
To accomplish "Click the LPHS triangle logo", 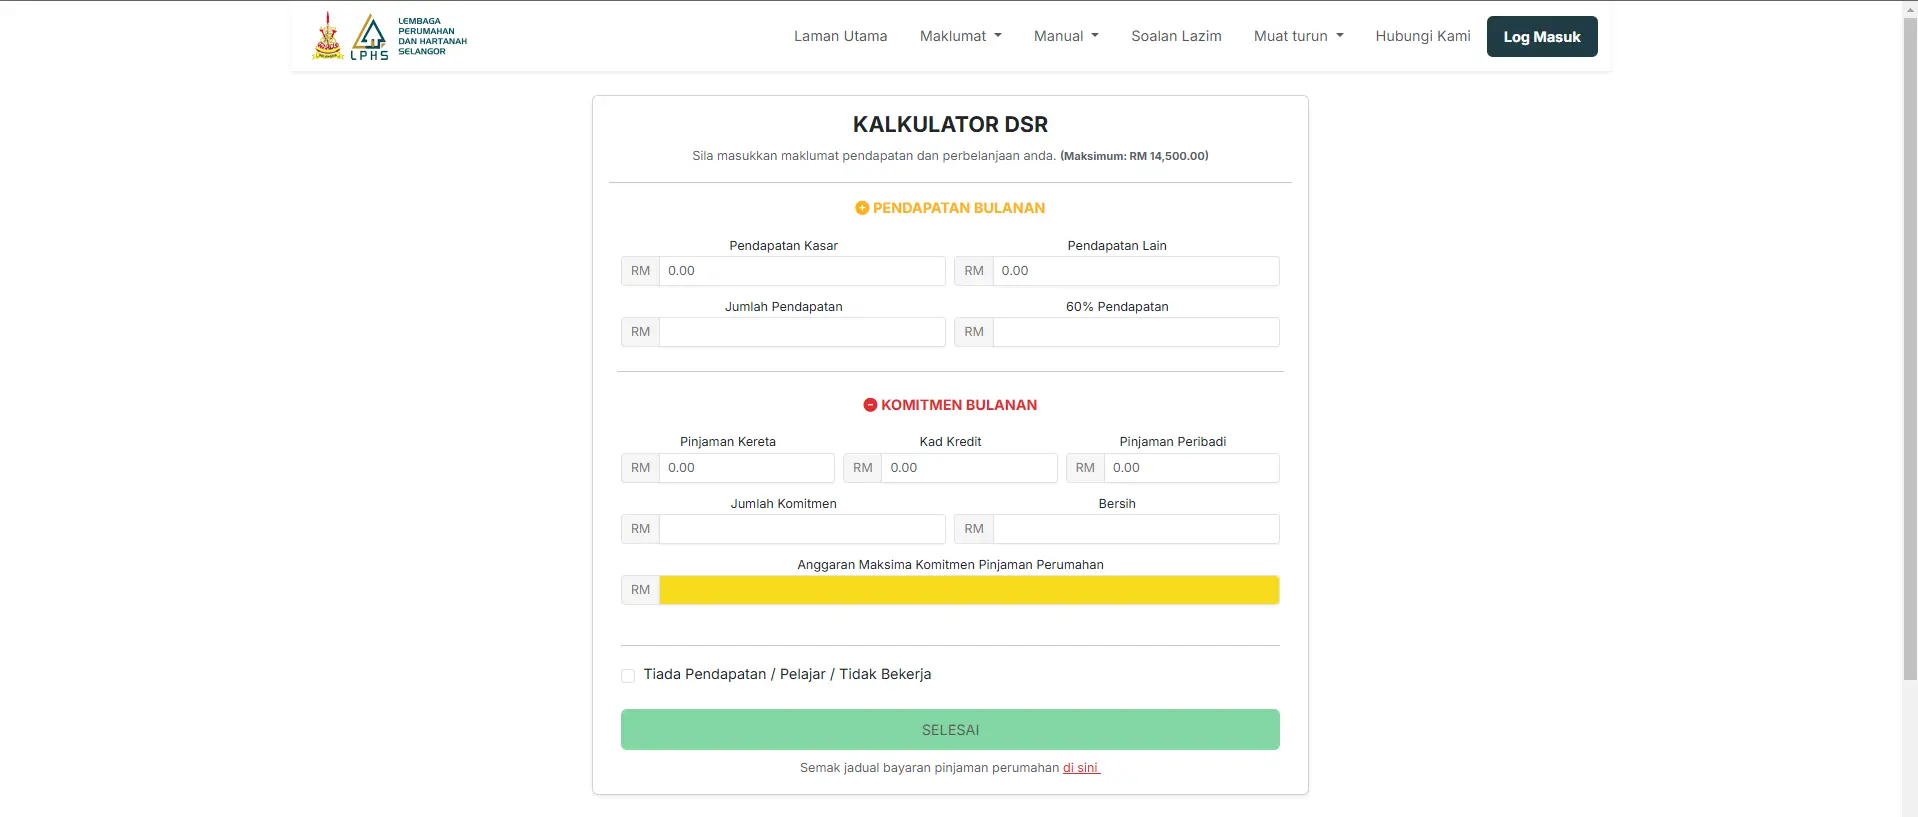I will click(369, 37).
